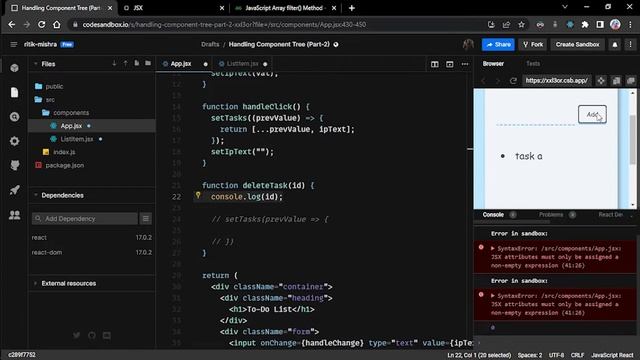Viewport: 640px width, 360px height.
Task: Open Deployment rocket in sidebar
Action: (x=14, y=190)
